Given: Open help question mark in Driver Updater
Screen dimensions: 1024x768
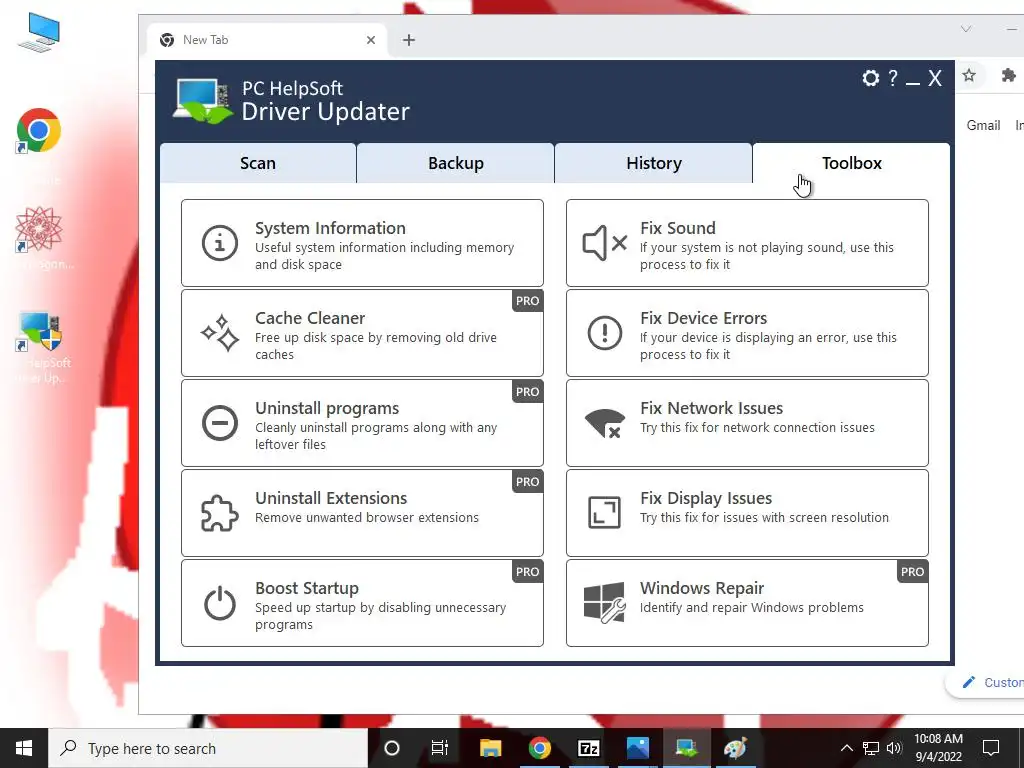Looking at the screenshot, I should pyautogui.click(x=893, y=78).
